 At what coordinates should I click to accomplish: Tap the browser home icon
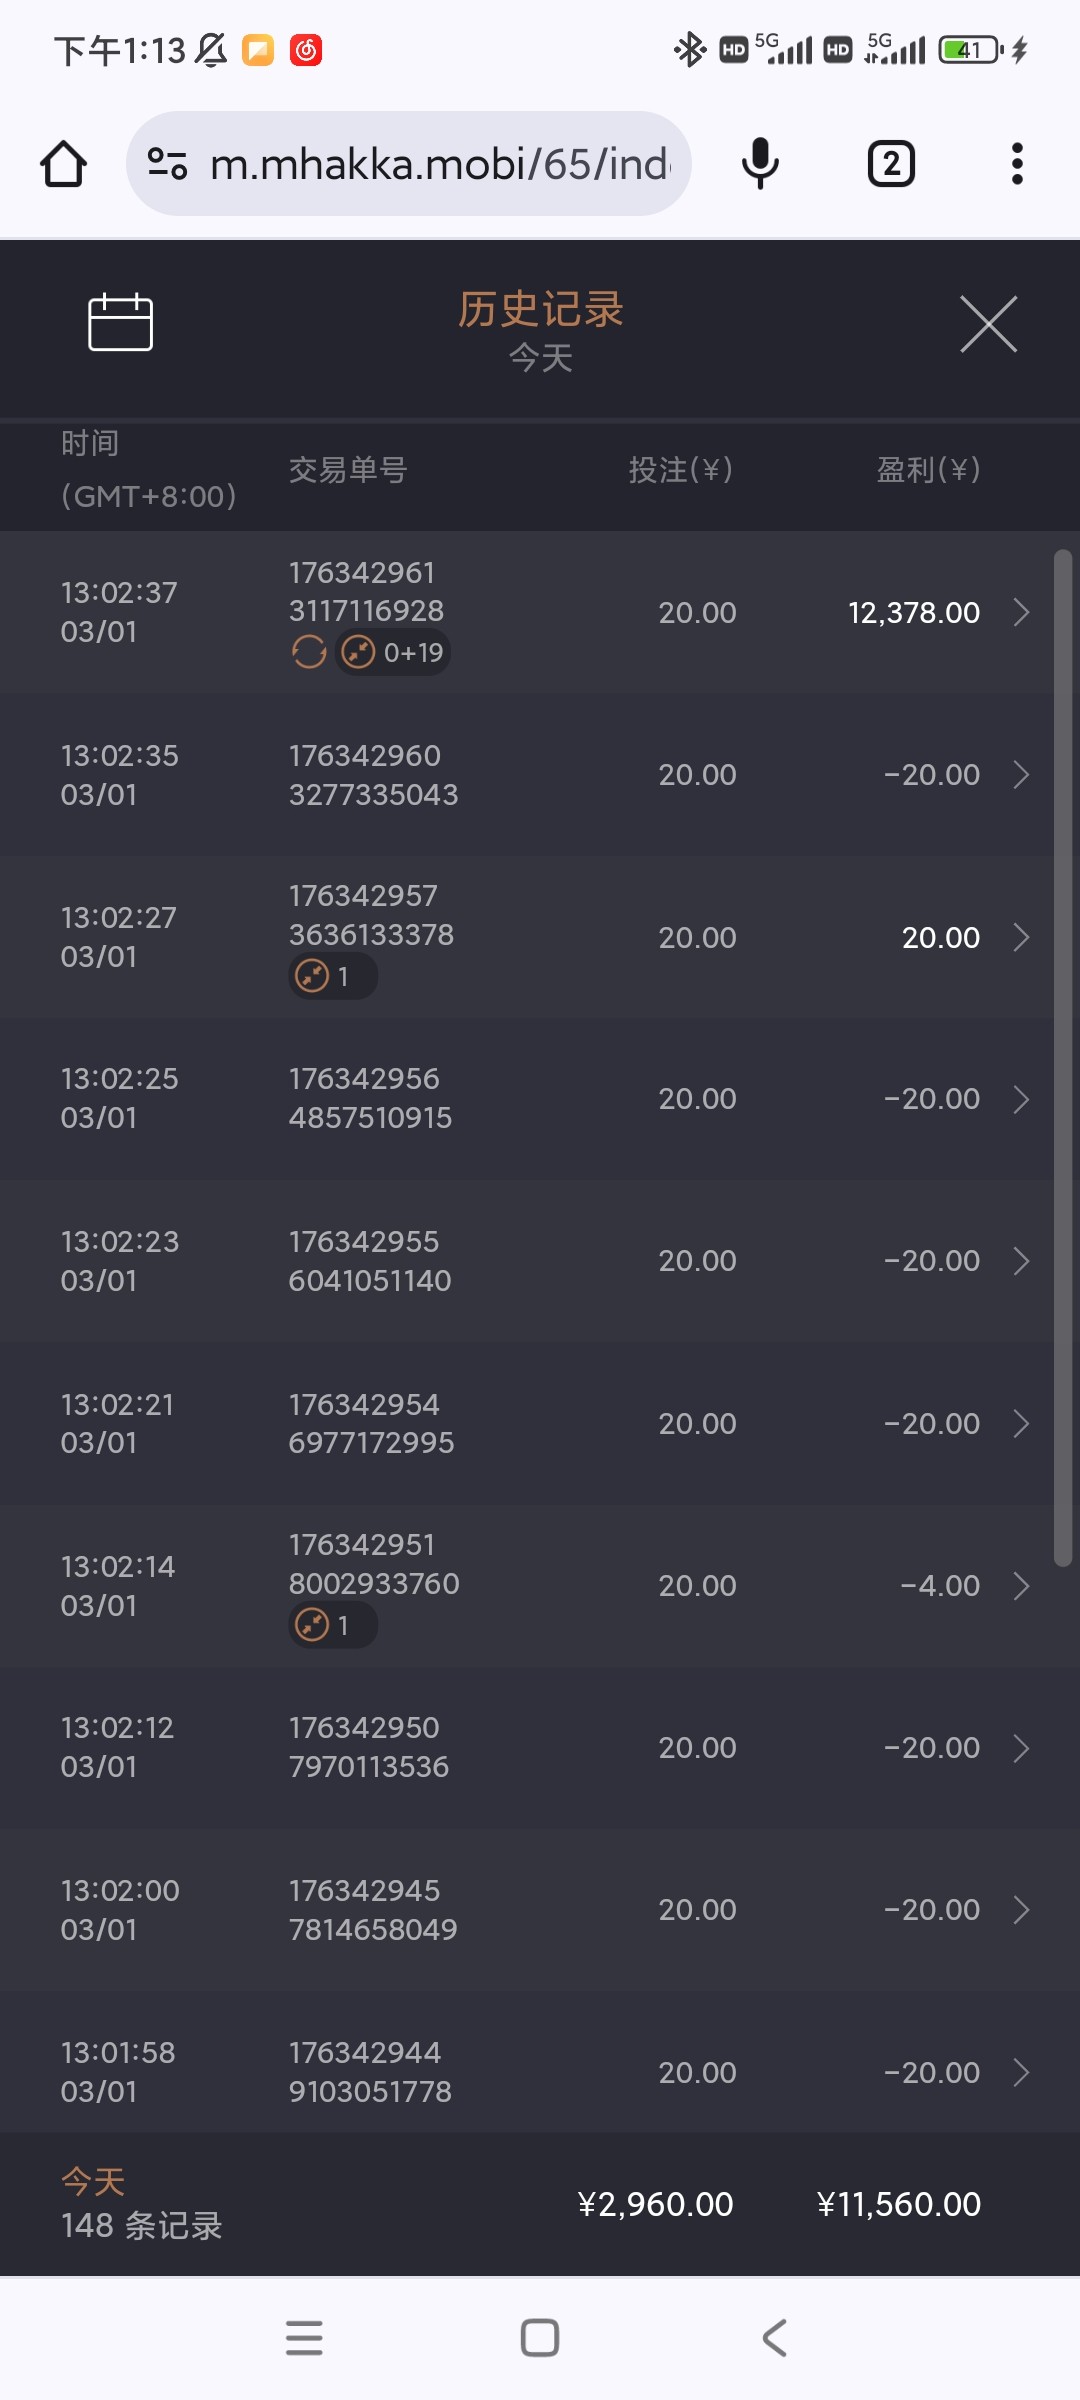click(64, 164)
